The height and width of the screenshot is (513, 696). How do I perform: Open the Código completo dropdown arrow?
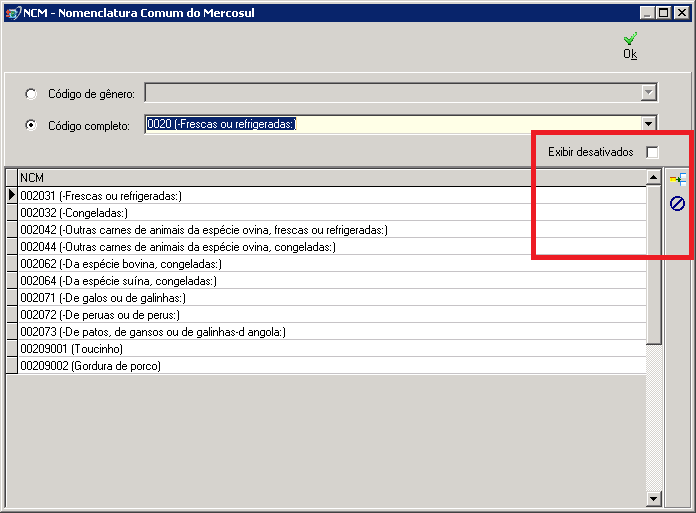tap(649, 124)
